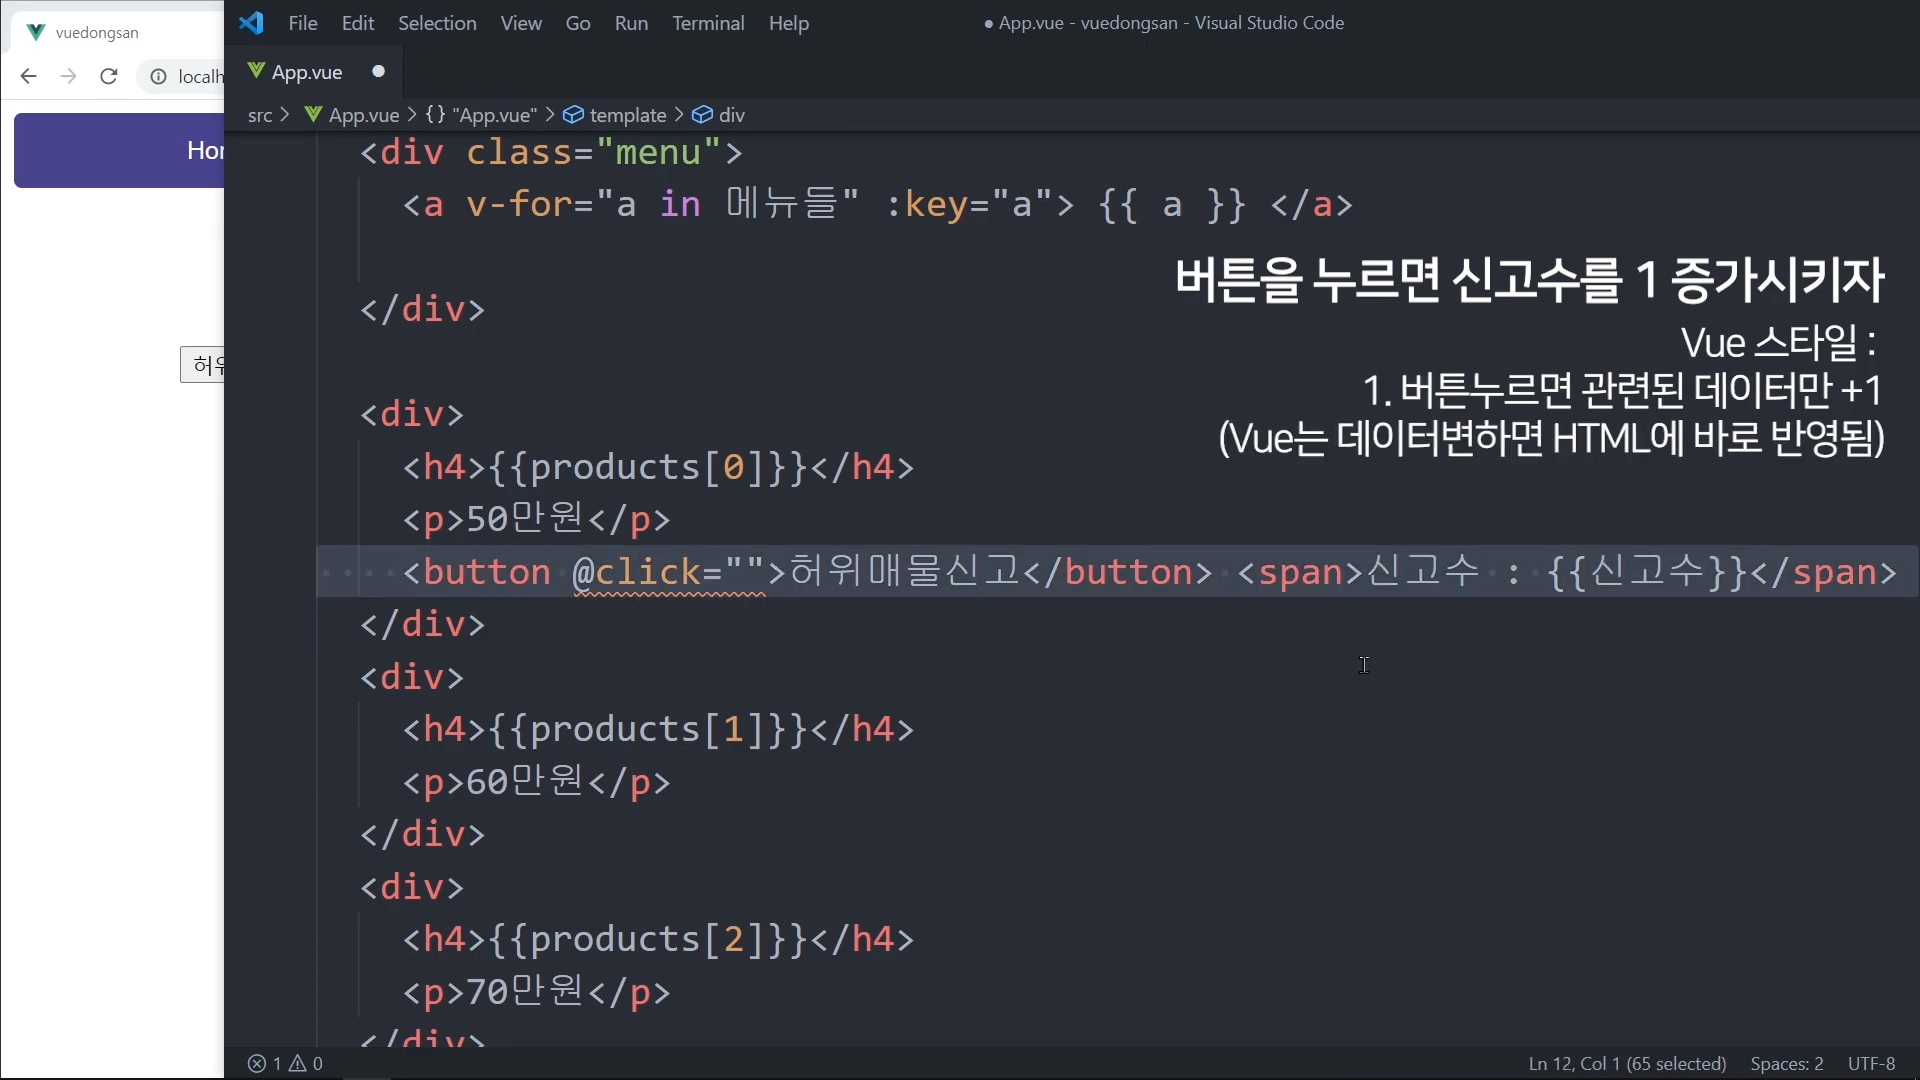The width and height of the screenshot is (1920, 1080).
Task: Click the localhost address bar
Action: point(200,77)
